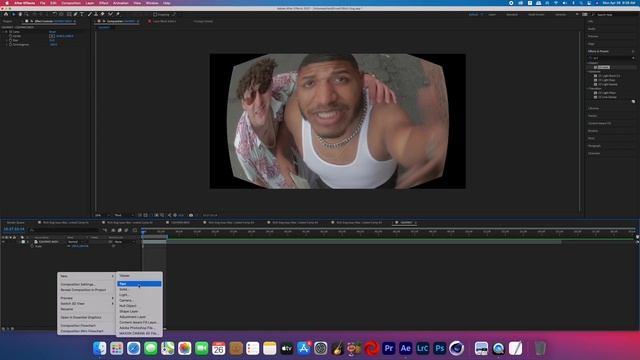640x360 pixels.
Task: Select the Type tool
Action: [x=82, y=14]
